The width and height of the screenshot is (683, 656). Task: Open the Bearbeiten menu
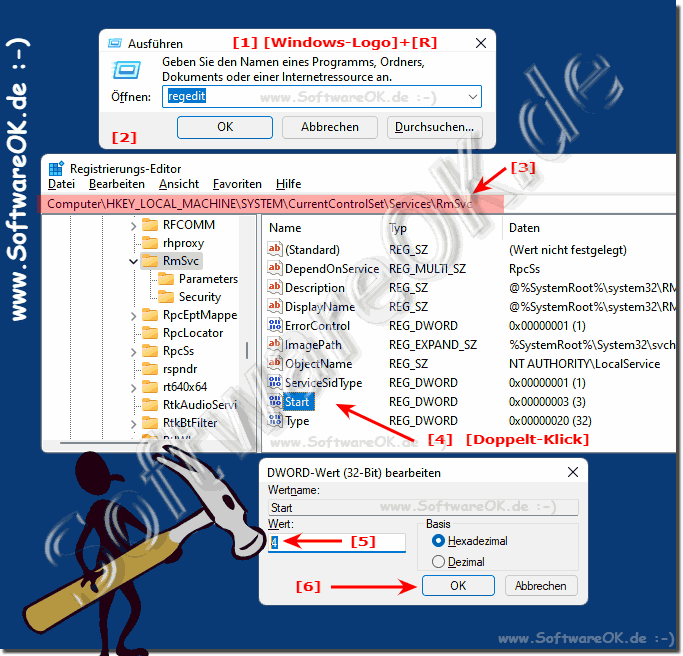[x=117, y=184]
